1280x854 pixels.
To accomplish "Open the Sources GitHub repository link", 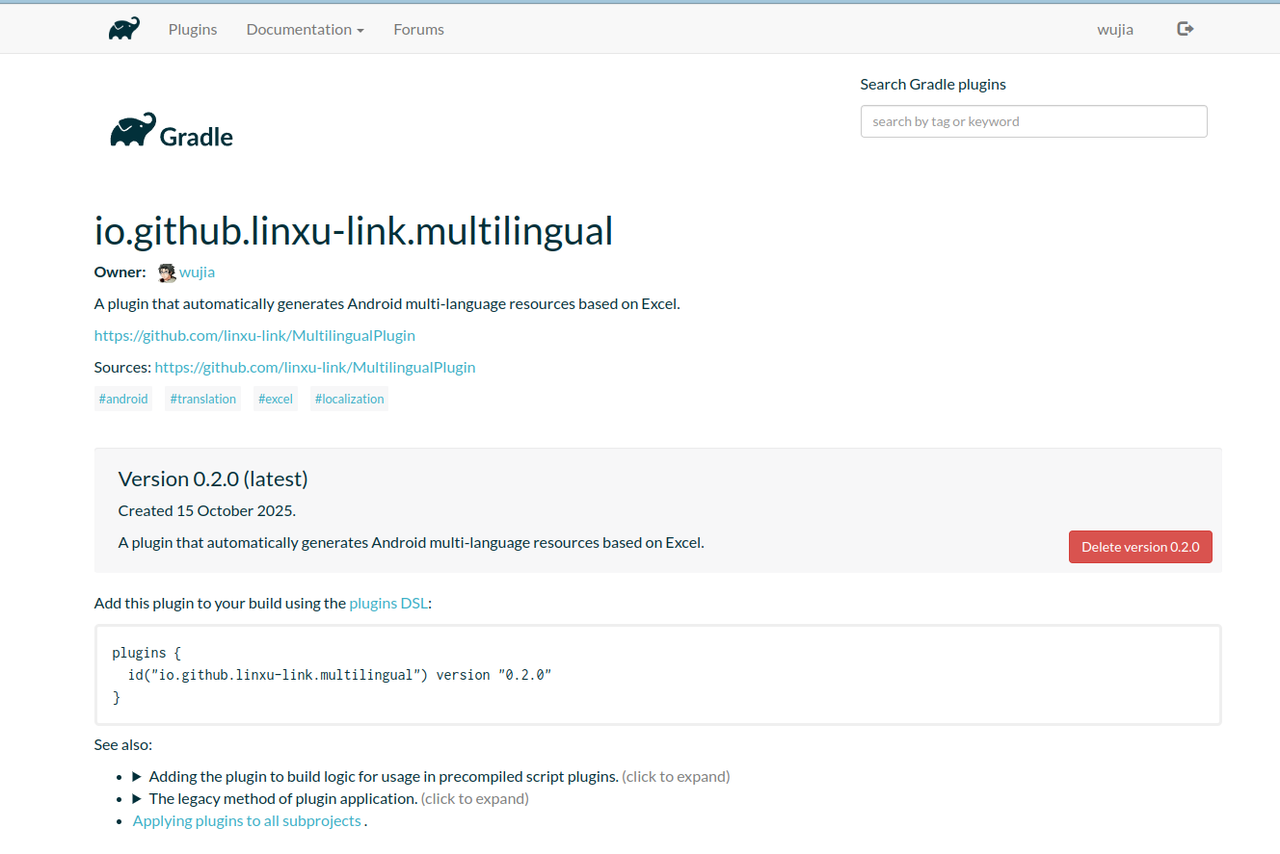I will pyautogui.click(x=315, y=367).
